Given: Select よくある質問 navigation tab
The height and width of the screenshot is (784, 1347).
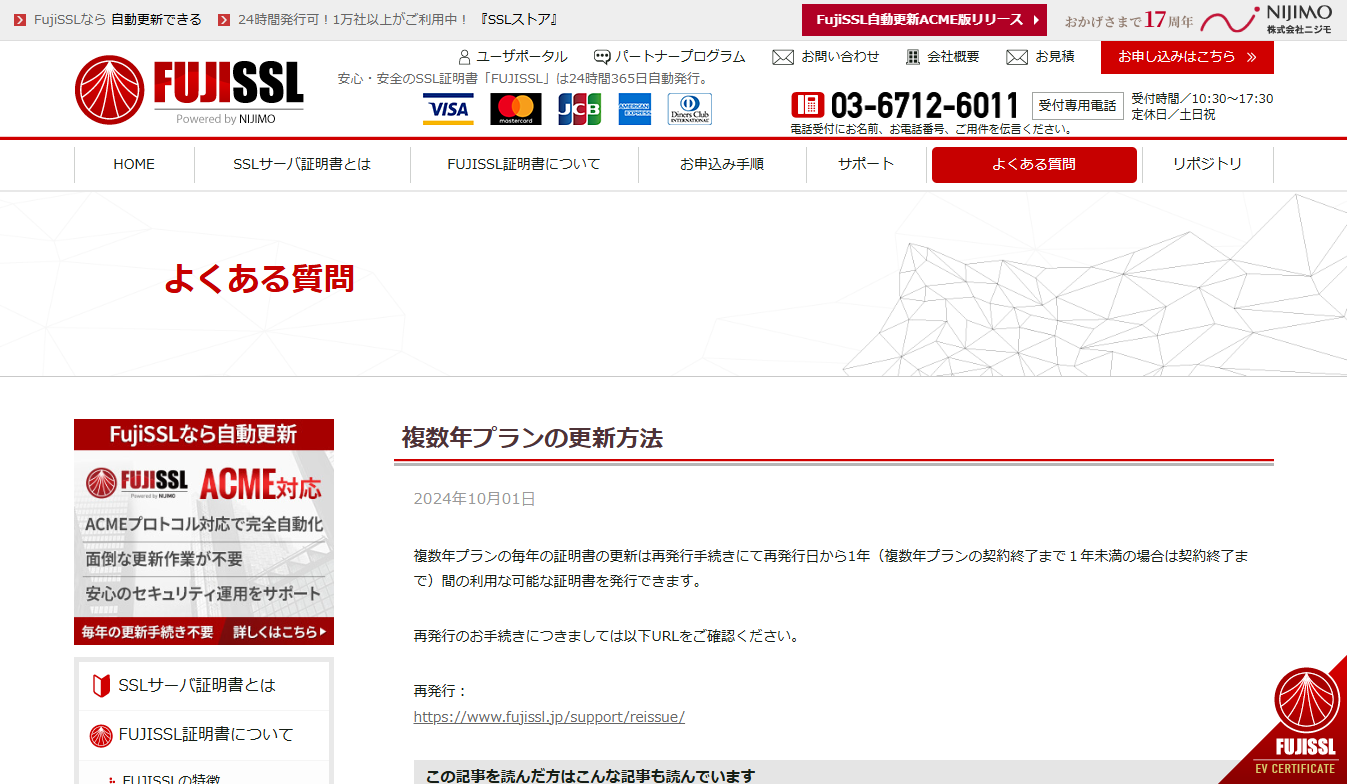Looking at the screenshot, I should pyautogui.click(x=1034, y=164).
